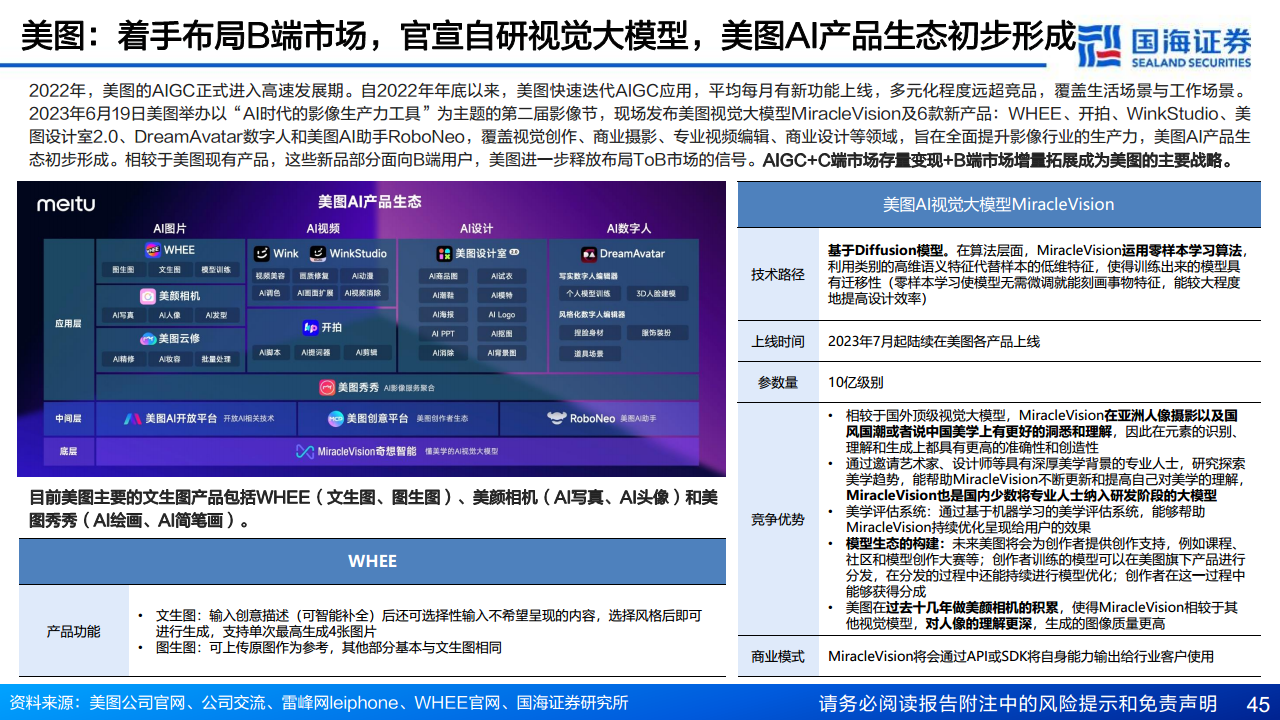The height and width of the screenshot is (720, 1280).
Task: Select the 文生图 chip under WHEE
Action: coord(170,270)
